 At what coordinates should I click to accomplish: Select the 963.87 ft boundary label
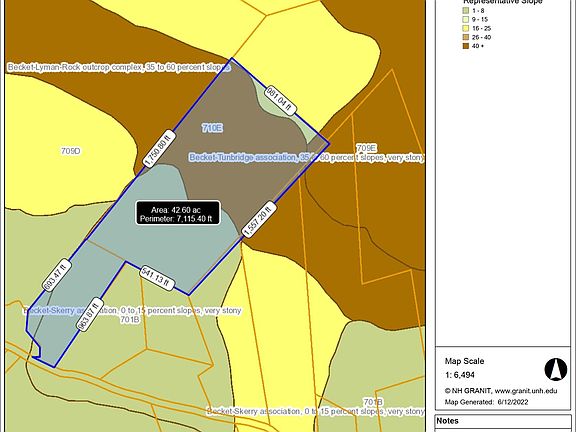[x=89, y=314]
